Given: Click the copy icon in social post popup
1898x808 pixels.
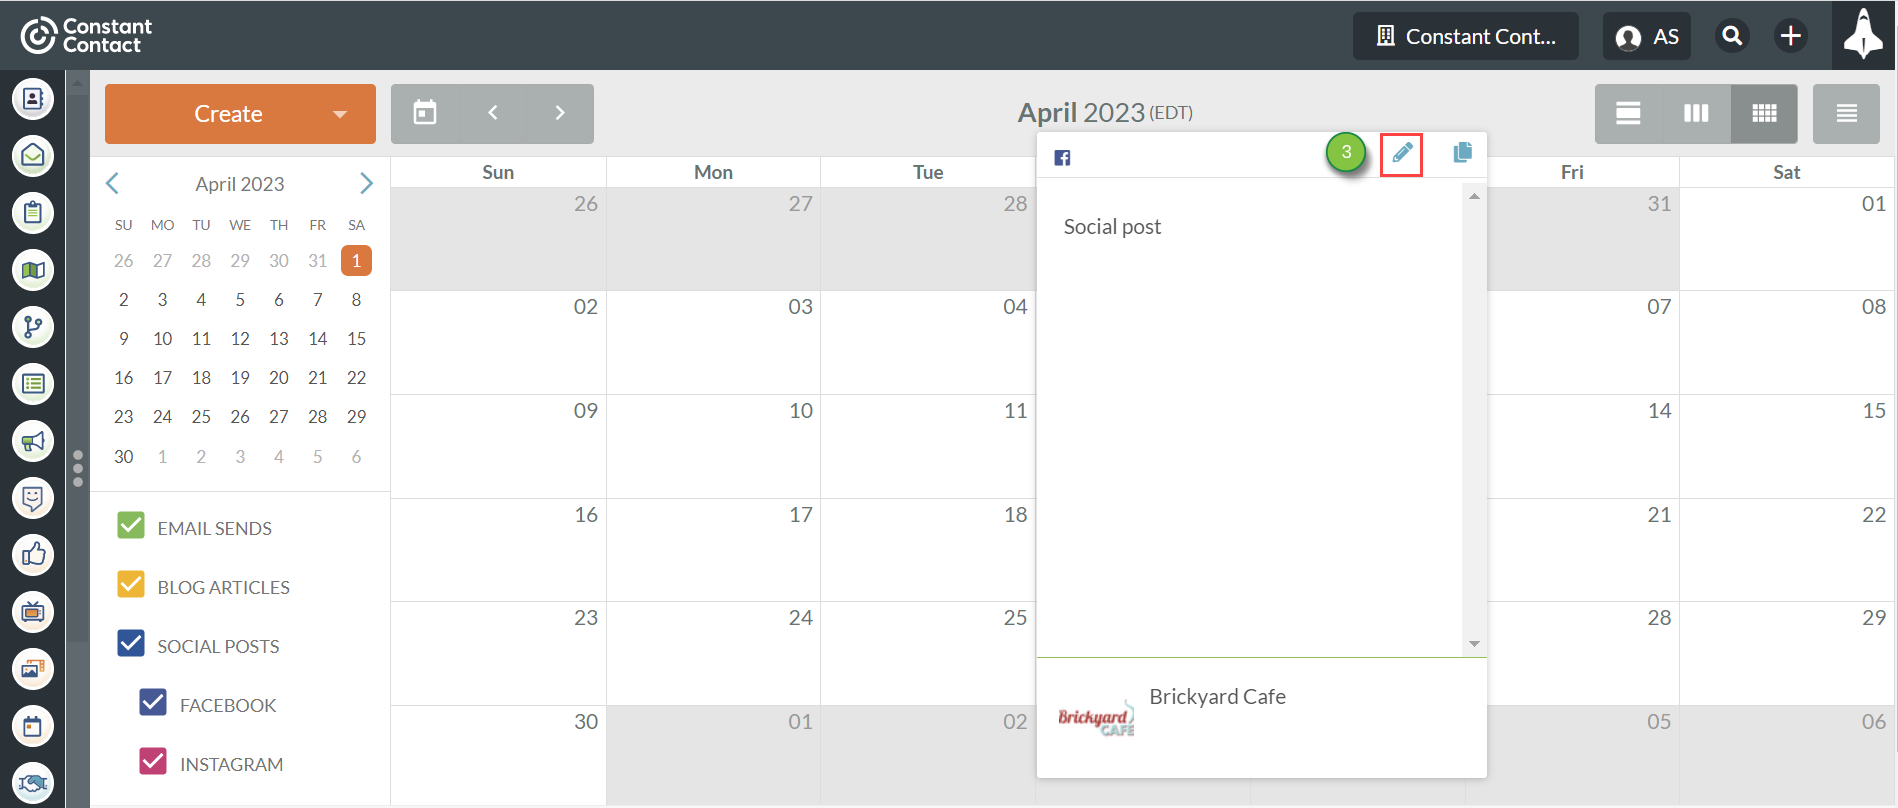Looking at the screenshot, I should pyautogui.click(x=1462, y=153).
